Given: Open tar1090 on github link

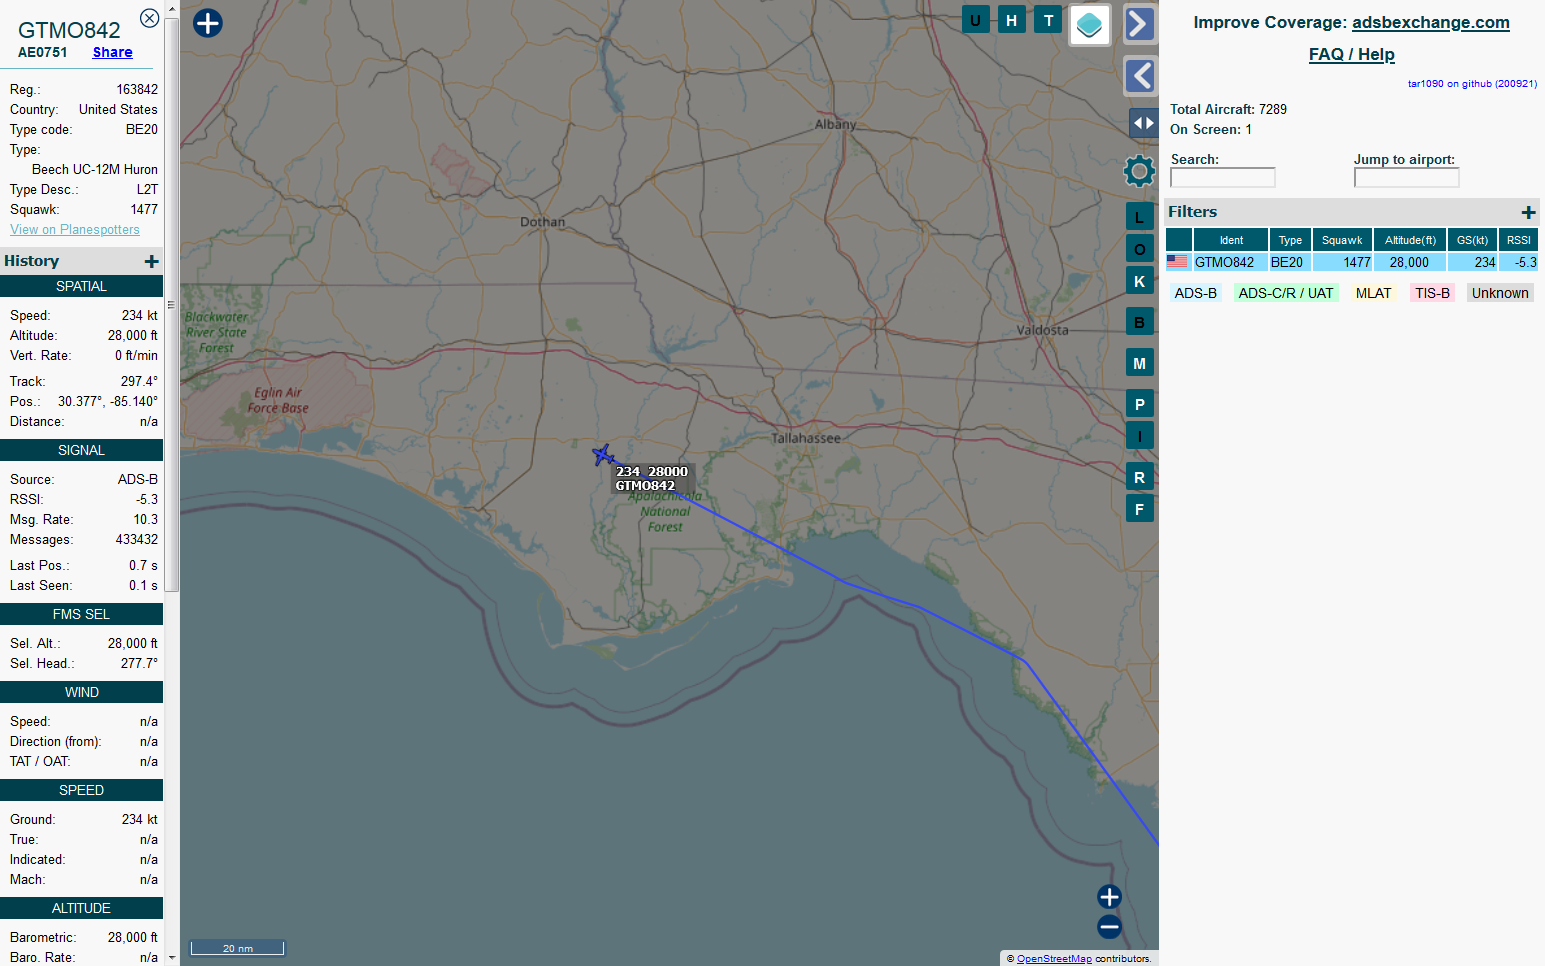Looking at the screenshot, I should point(1472,84).
